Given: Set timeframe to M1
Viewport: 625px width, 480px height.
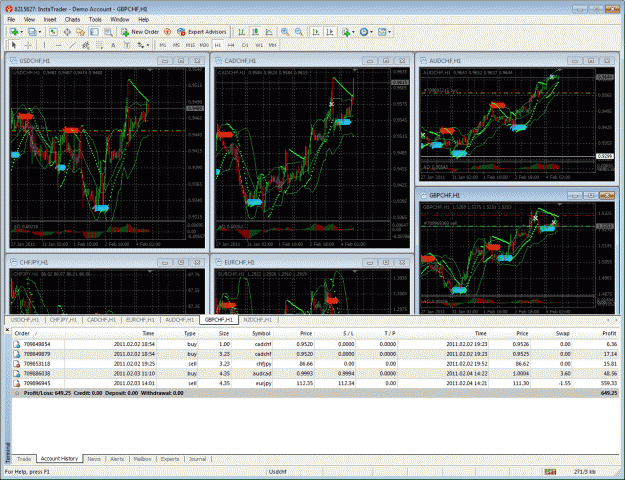Looking at the screenshot, I should (163, 45).
